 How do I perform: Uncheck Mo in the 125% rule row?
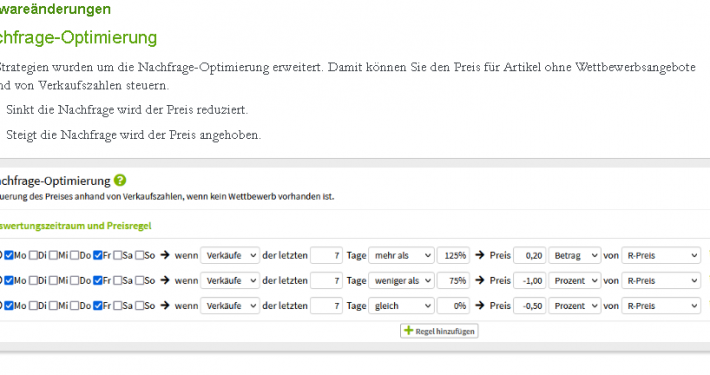click(x=9, y=255)
